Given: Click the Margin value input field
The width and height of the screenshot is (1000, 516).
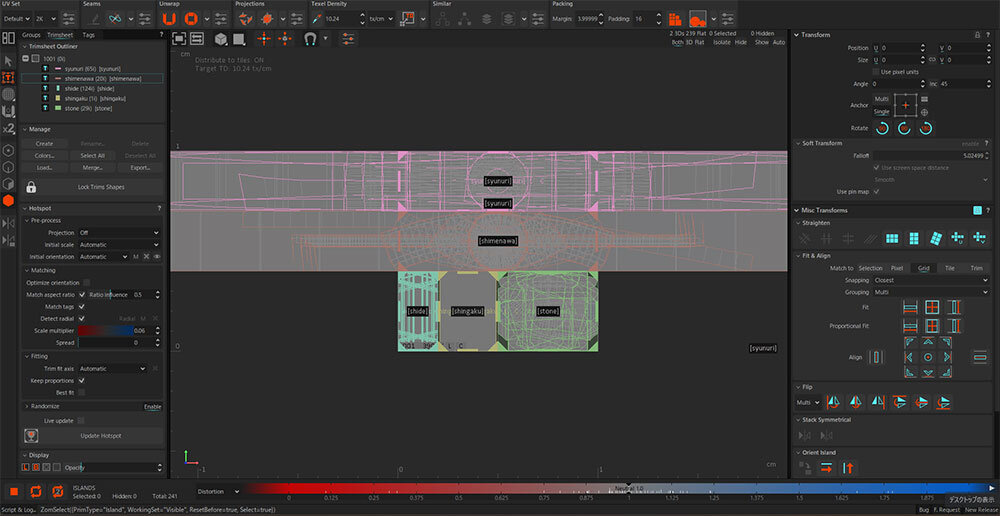Looking at the screenshot, I should point(589,19).
